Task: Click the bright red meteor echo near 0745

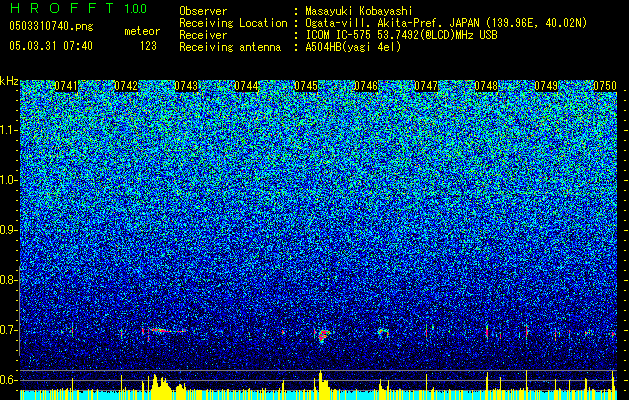Action: pyautogui.click(x=323, y=335)
